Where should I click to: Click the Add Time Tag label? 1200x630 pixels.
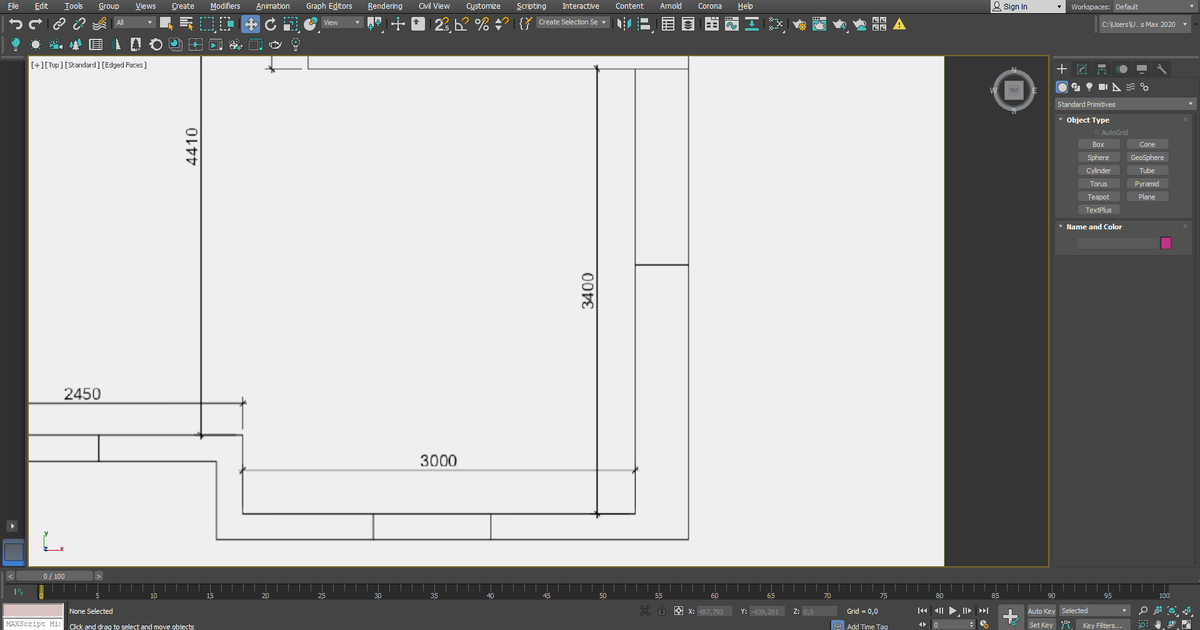pyautogui.click(x=868, y=626)
